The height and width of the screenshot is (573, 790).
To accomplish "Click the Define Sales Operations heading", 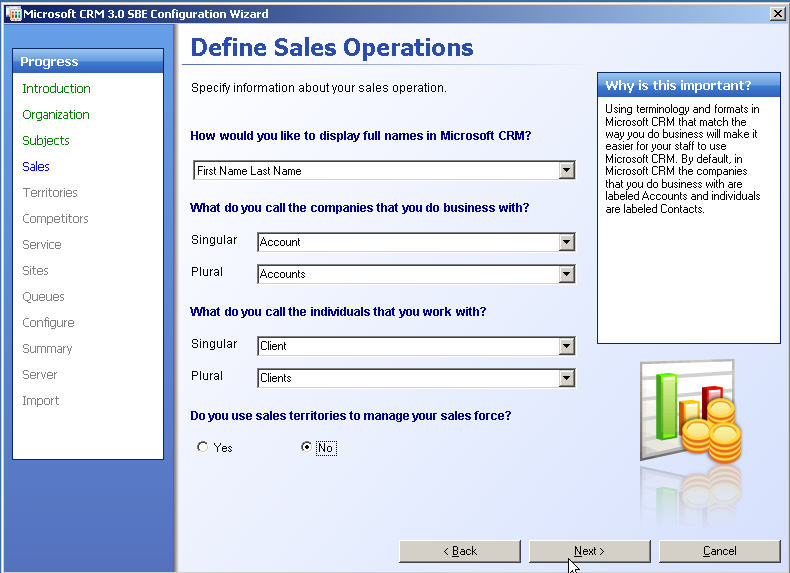I will point(332,48).
